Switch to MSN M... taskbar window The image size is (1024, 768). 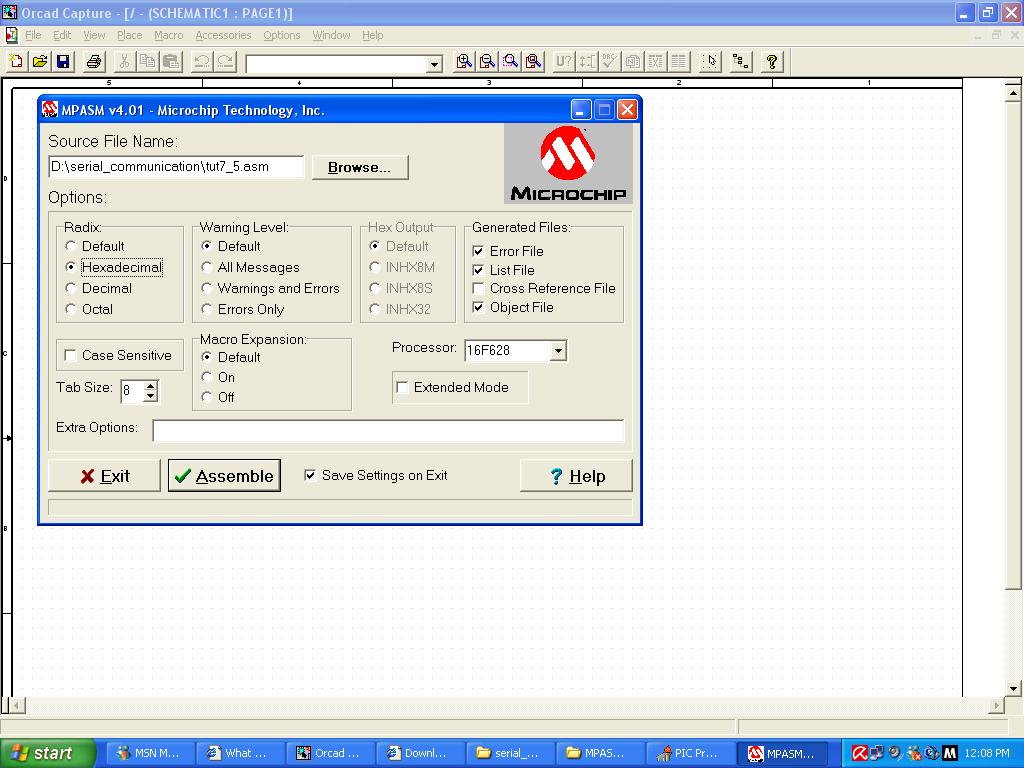tap(150, 753)
